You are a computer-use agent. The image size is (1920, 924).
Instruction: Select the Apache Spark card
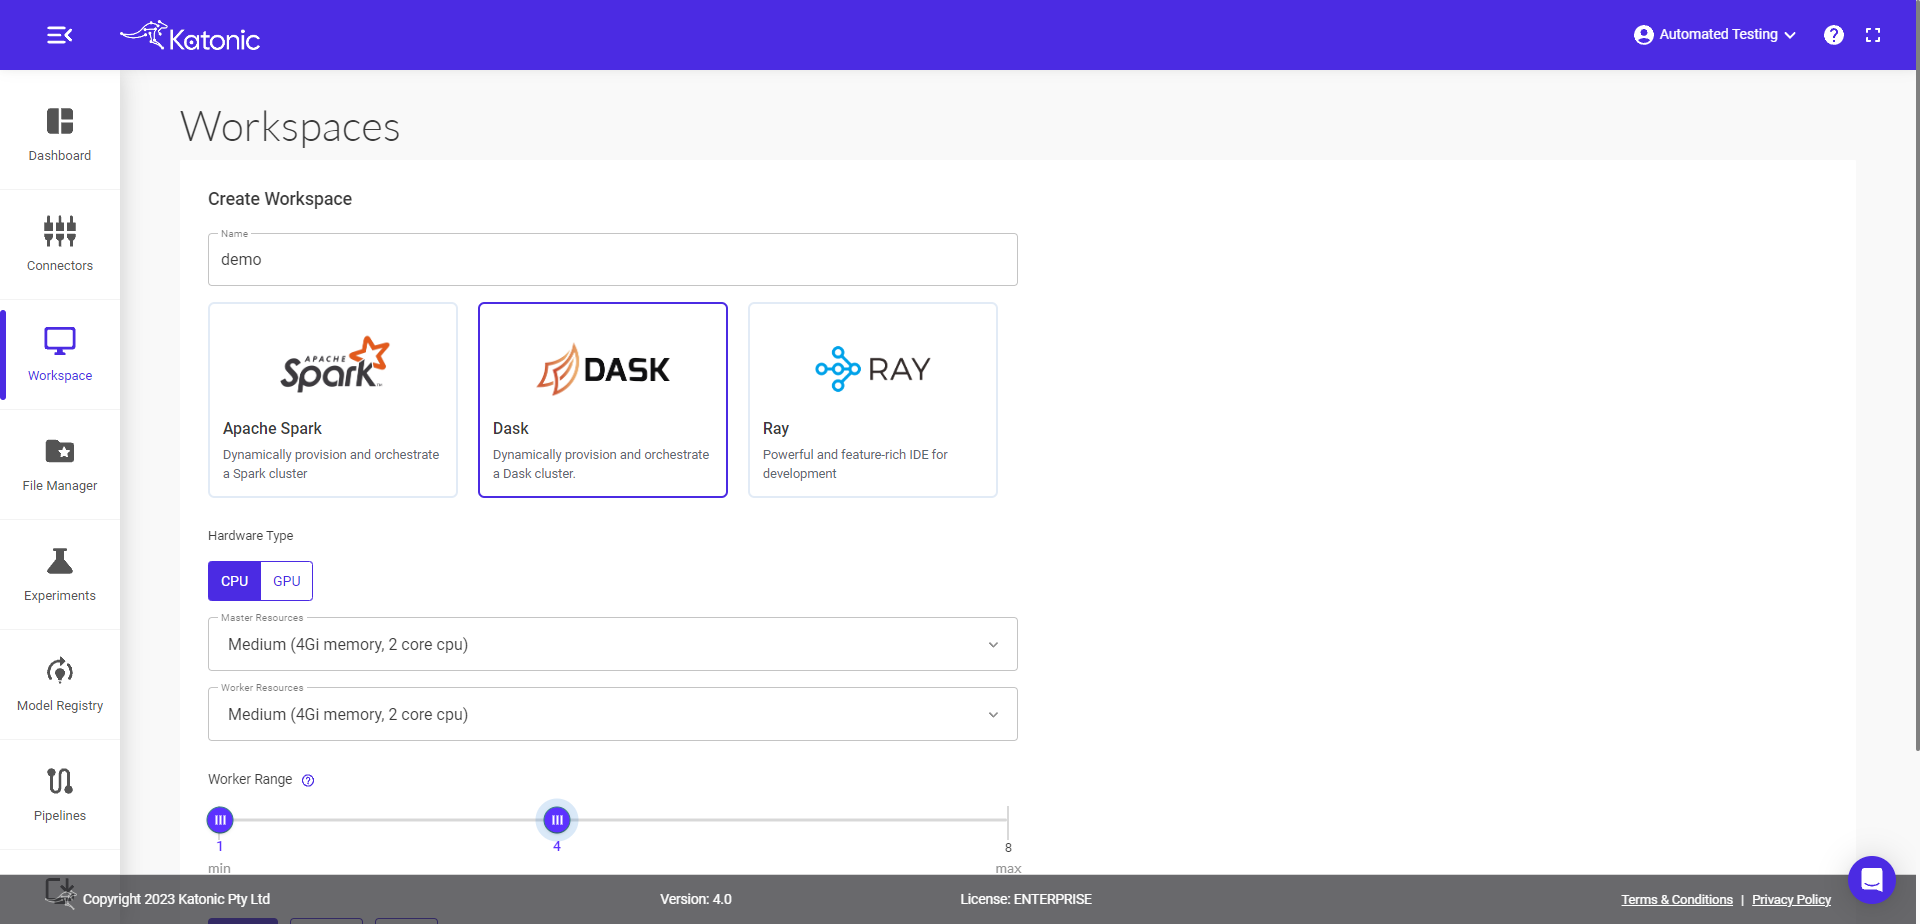333,400
